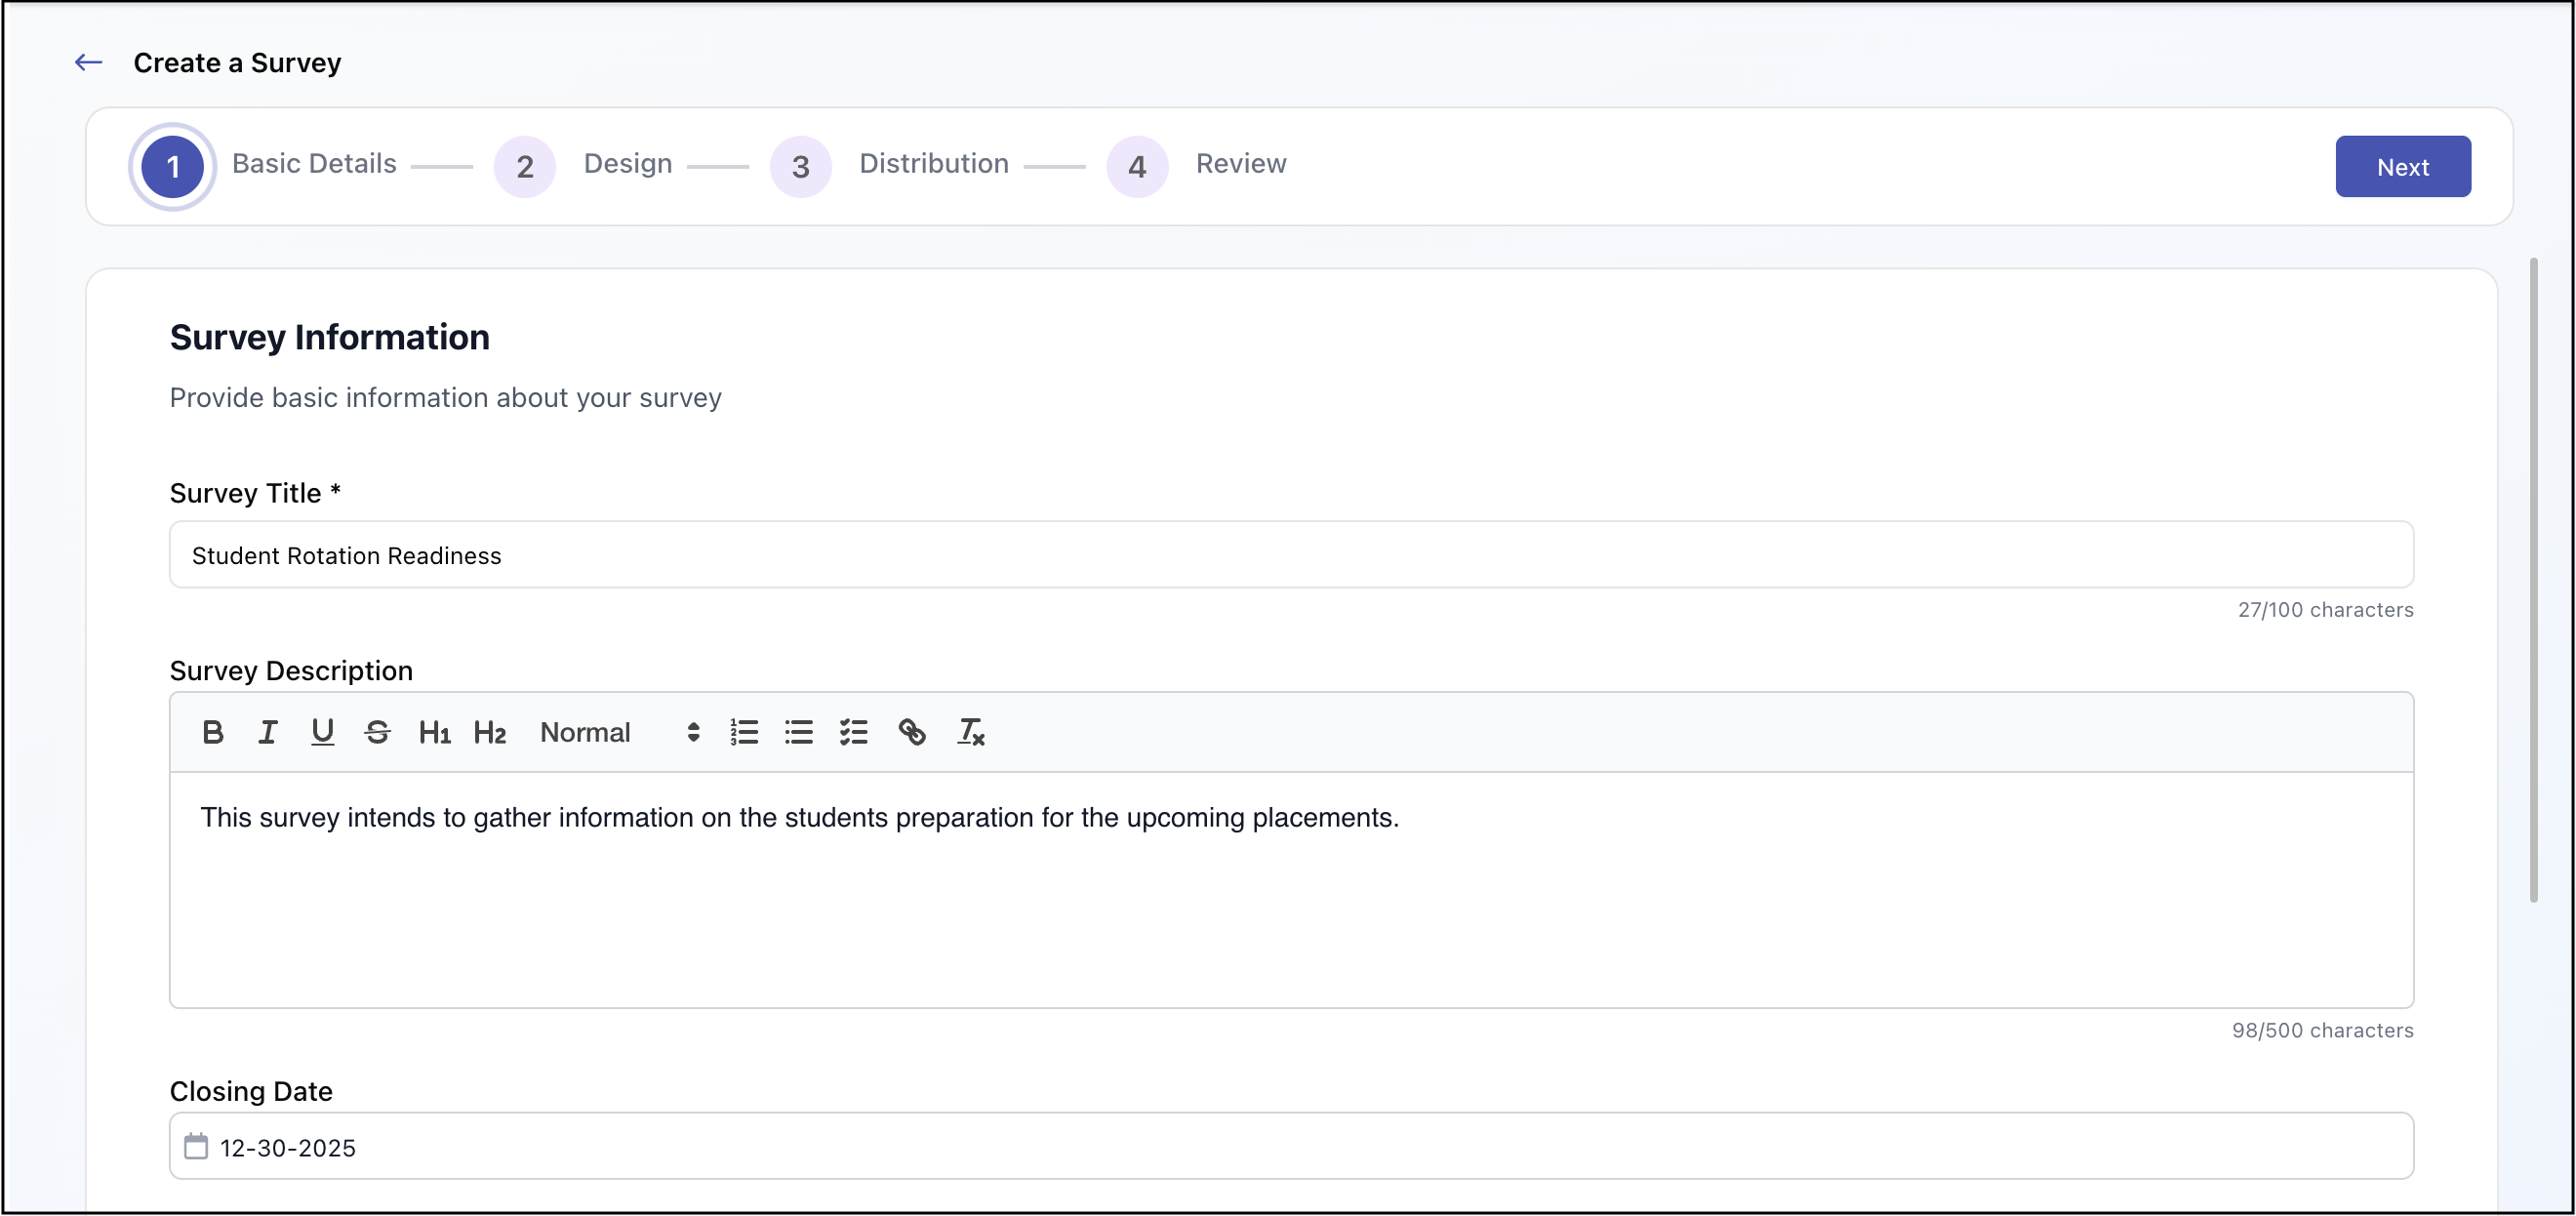This screenshot has width=2576, height=1216.
Task: Toggle bold formatting in description editor
Action: point(212,732)
